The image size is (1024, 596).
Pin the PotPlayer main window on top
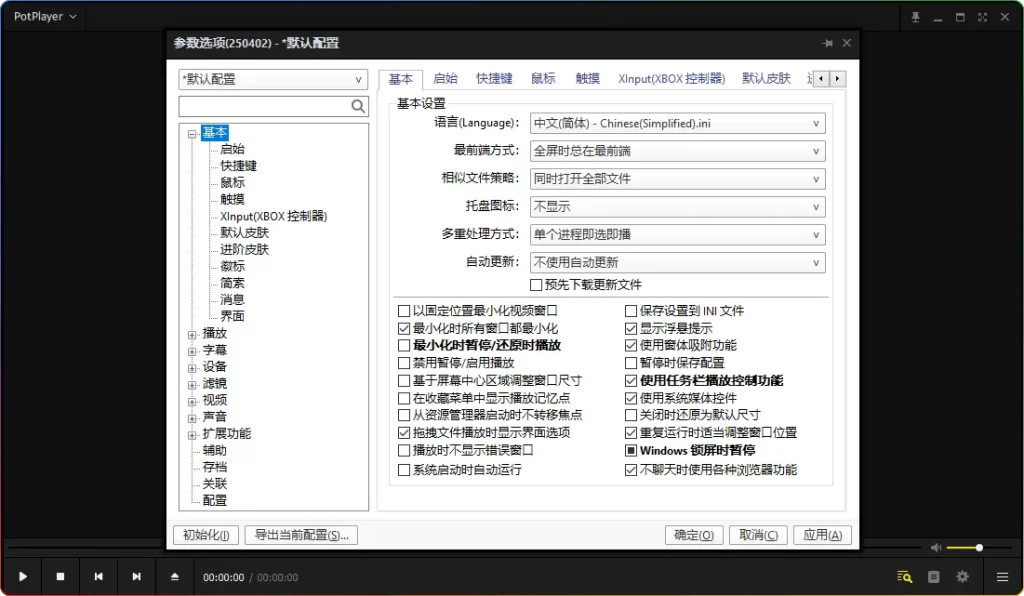click(x=916, y=17)
